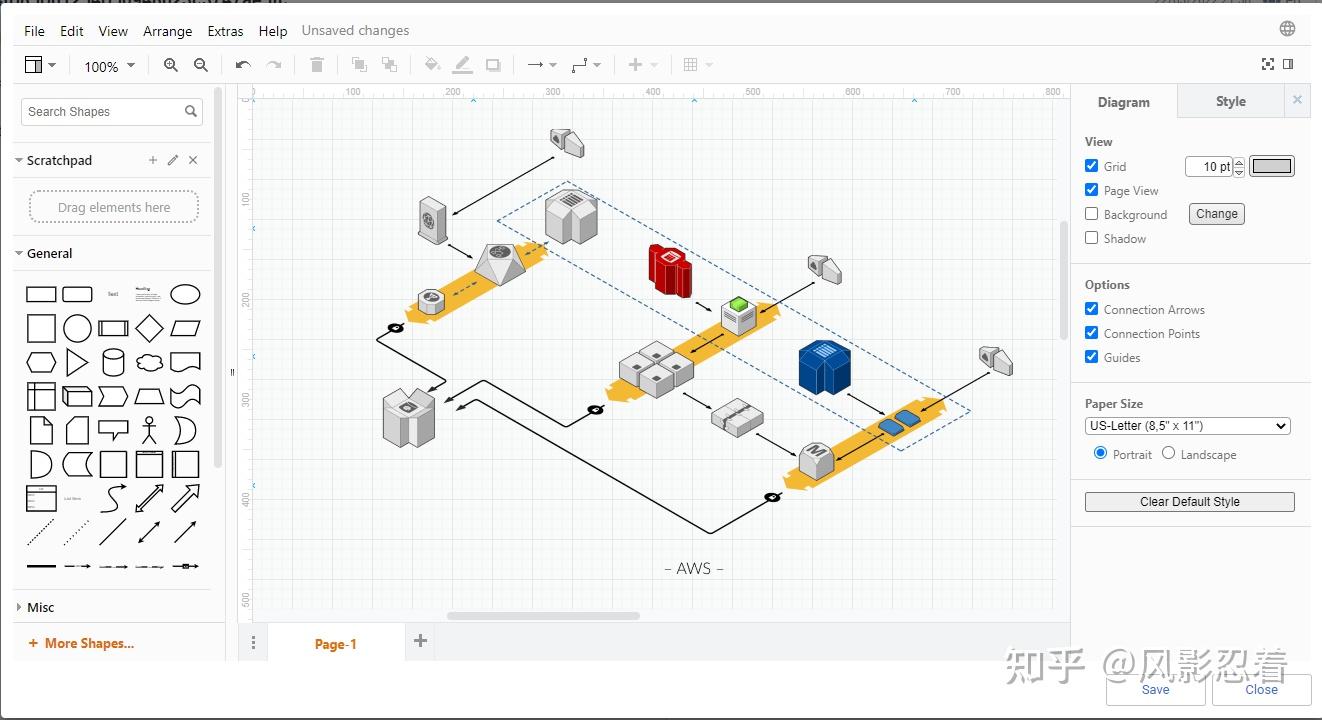The height and width of the screenshot is (720, 1322).
Task: Switch to the Style tab
Action: [x=1231, y=101]
